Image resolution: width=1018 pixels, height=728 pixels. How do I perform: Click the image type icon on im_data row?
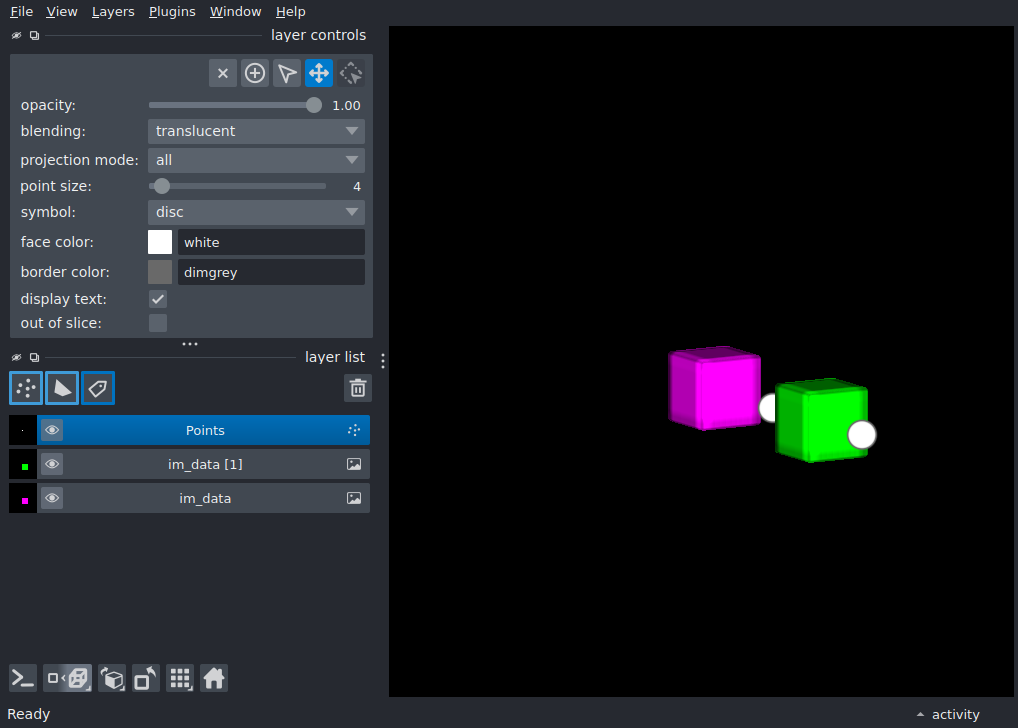click(354, 498)
